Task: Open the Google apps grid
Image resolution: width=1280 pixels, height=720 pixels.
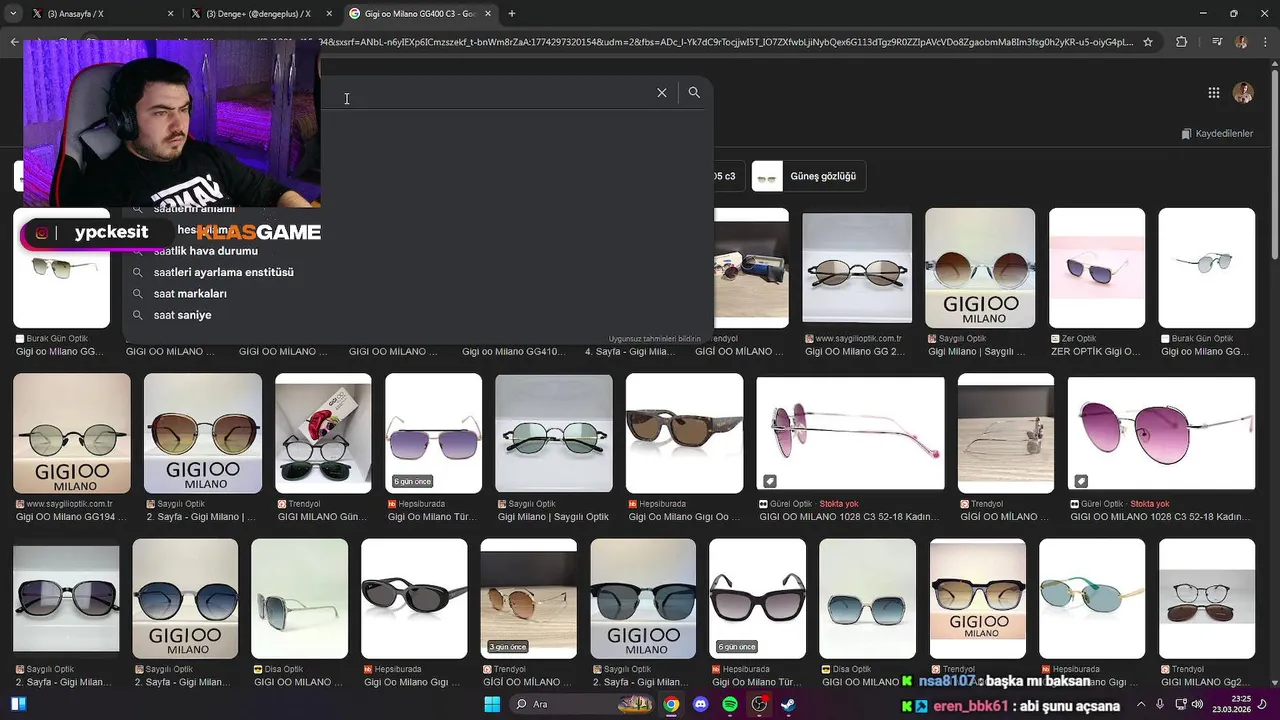Action: pyautogui.click(x=1213, y=93)
